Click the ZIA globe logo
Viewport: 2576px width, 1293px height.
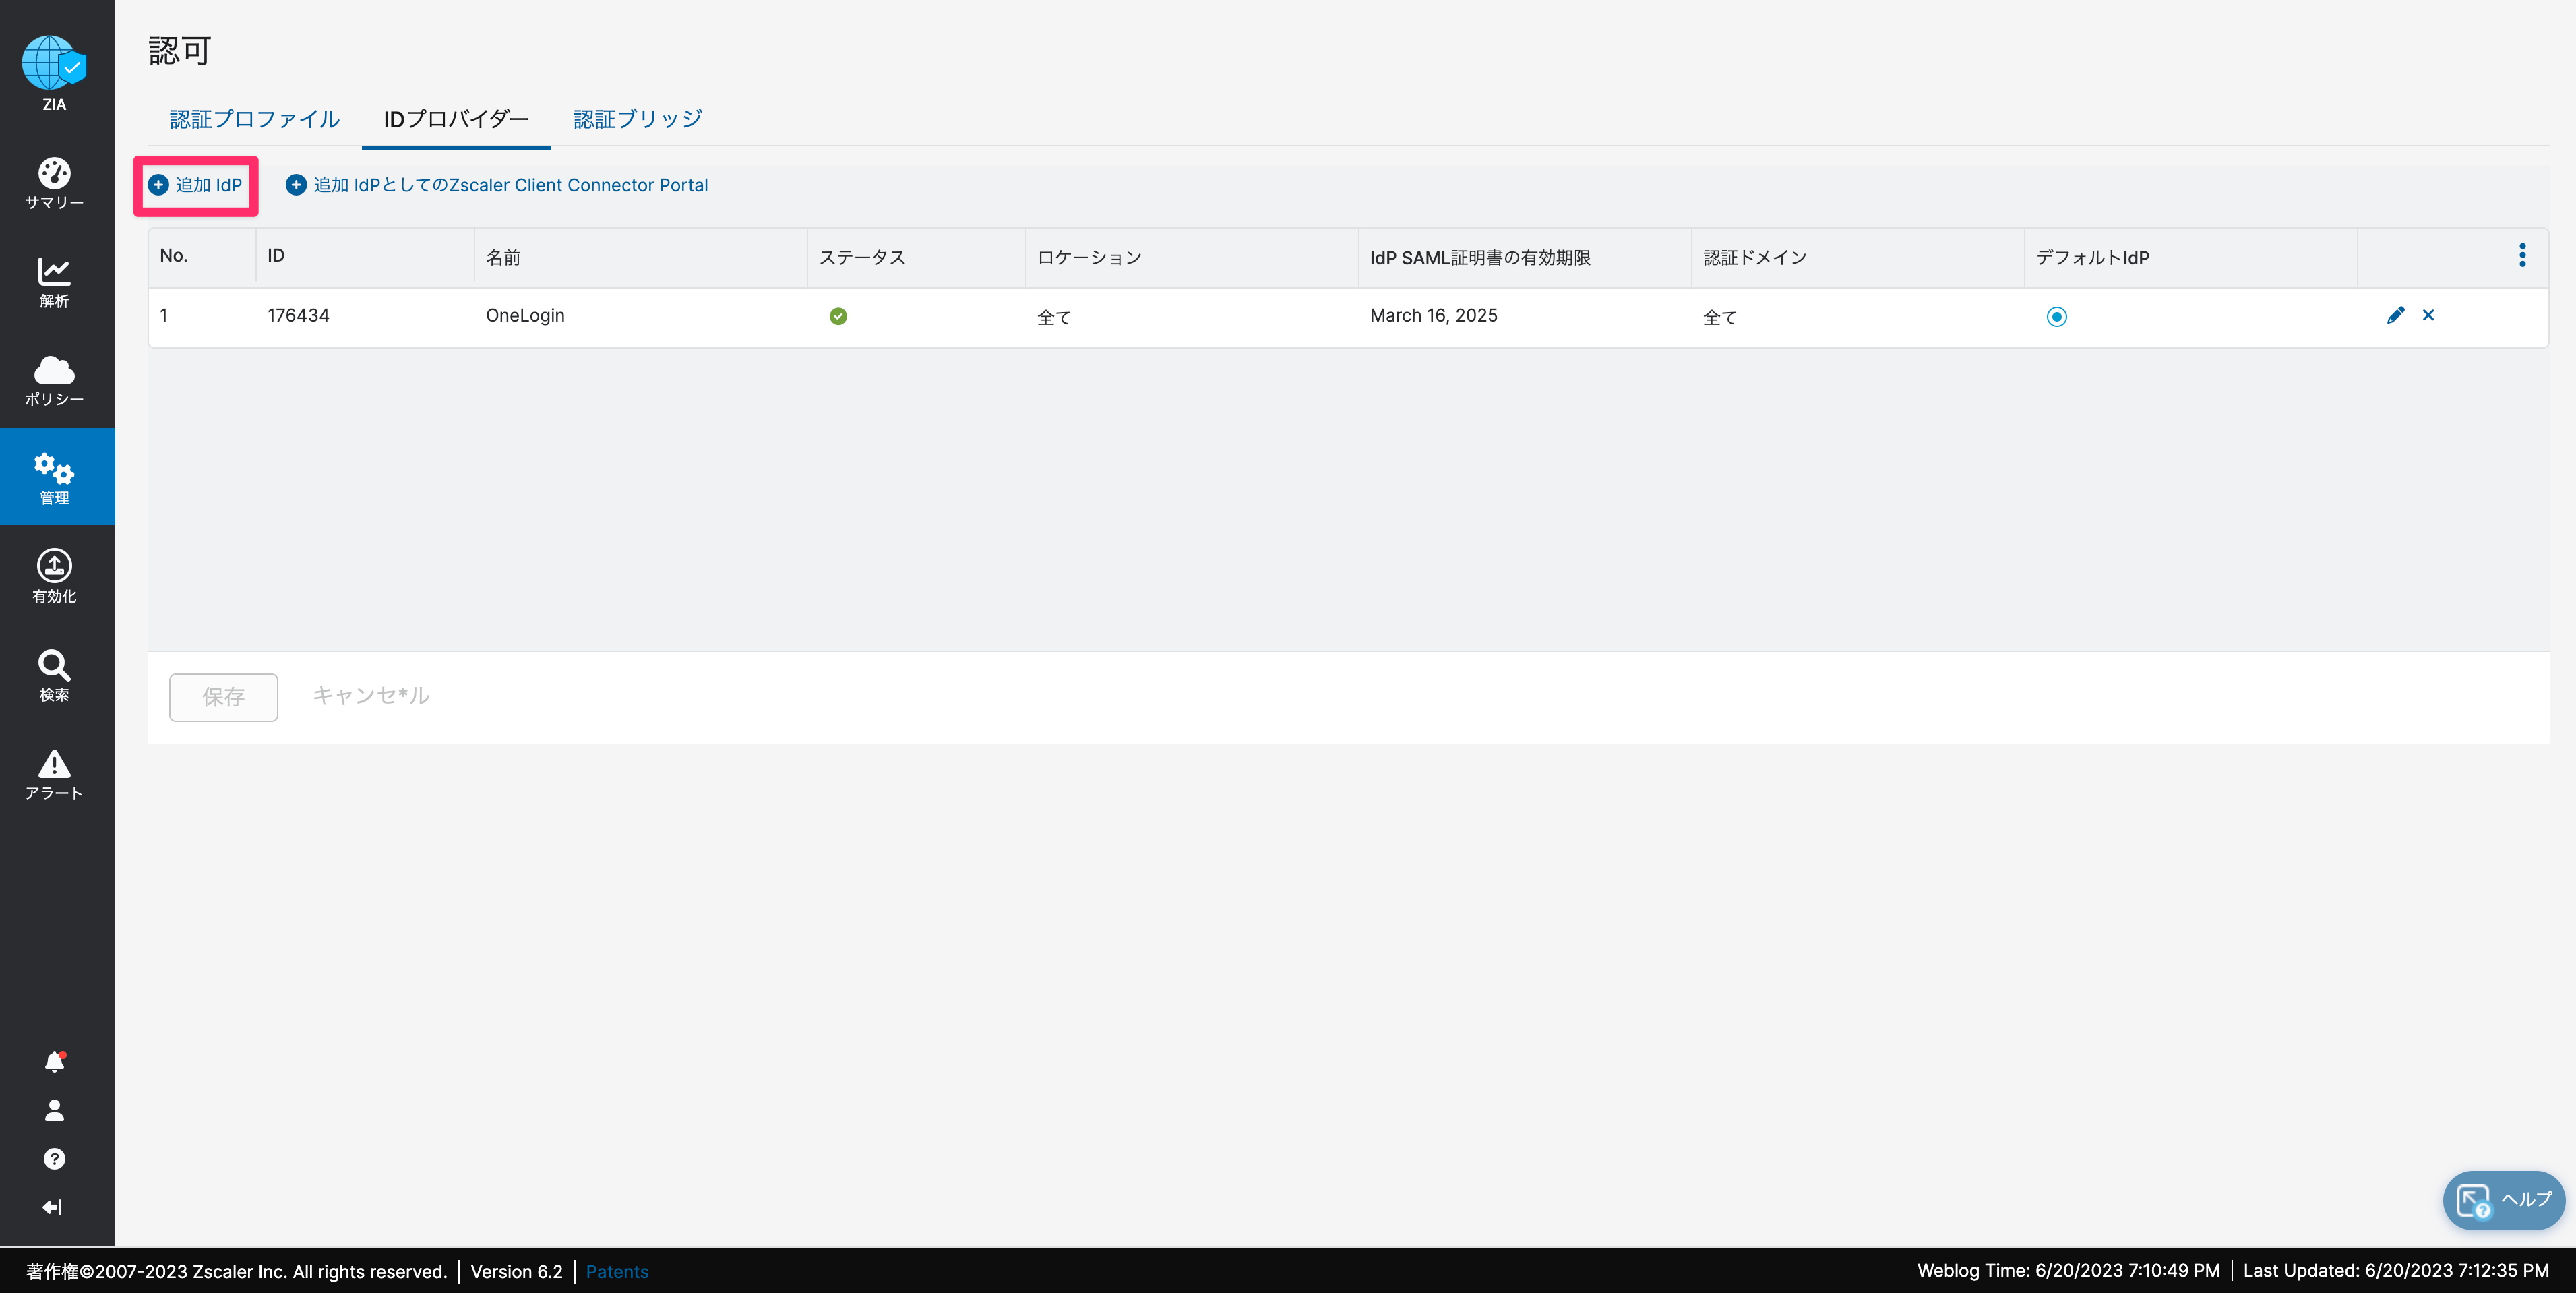click(x=54, y=63)
